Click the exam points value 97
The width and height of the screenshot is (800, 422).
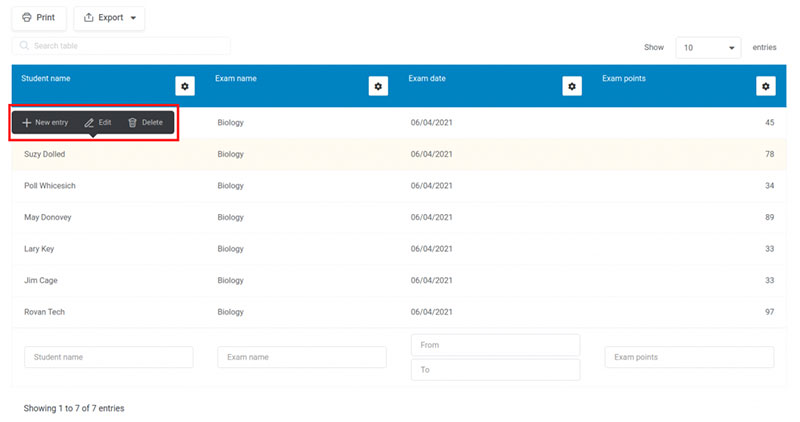[x=769, y=312]
